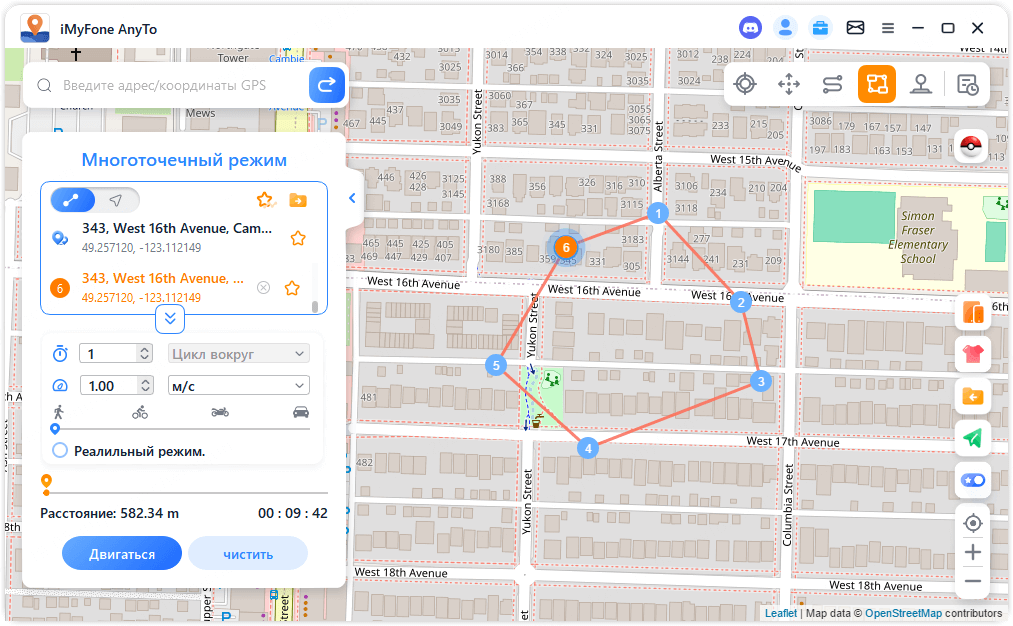Open the Pokeball game tool icon

click(971, 146)
